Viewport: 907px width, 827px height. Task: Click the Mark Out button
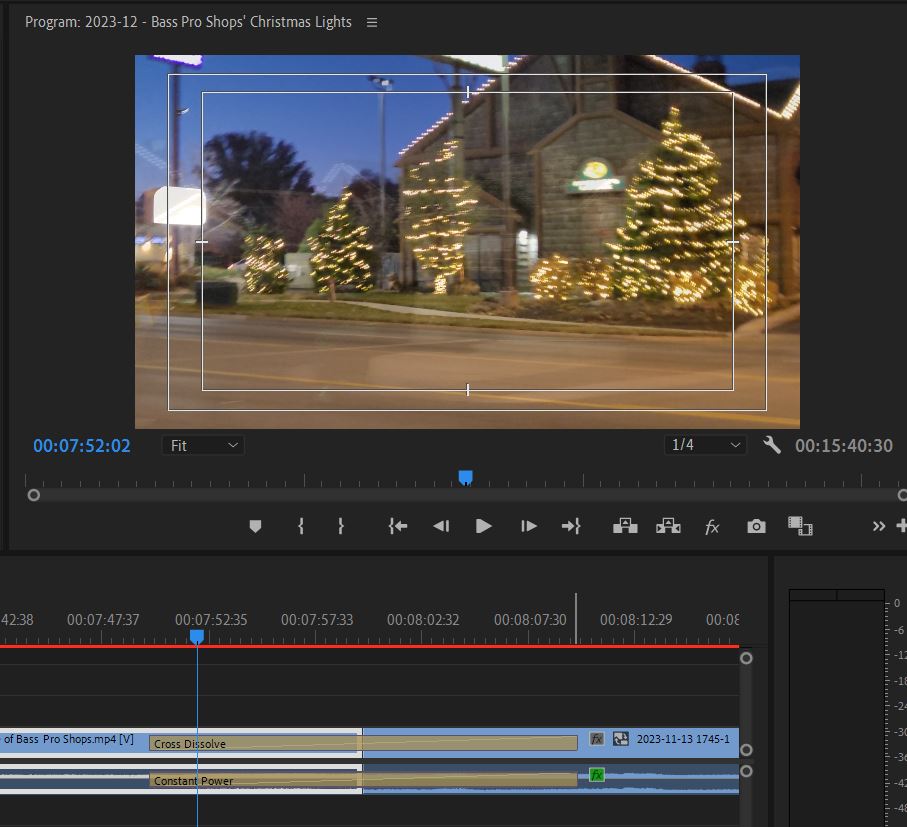tap(341, 526)
